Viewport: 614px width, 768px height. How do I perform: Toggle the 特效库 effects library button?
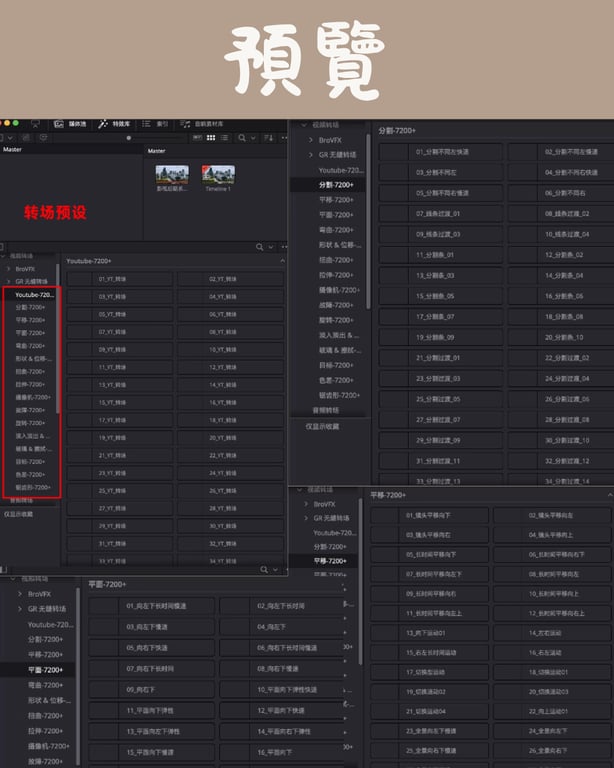(114, 124)
